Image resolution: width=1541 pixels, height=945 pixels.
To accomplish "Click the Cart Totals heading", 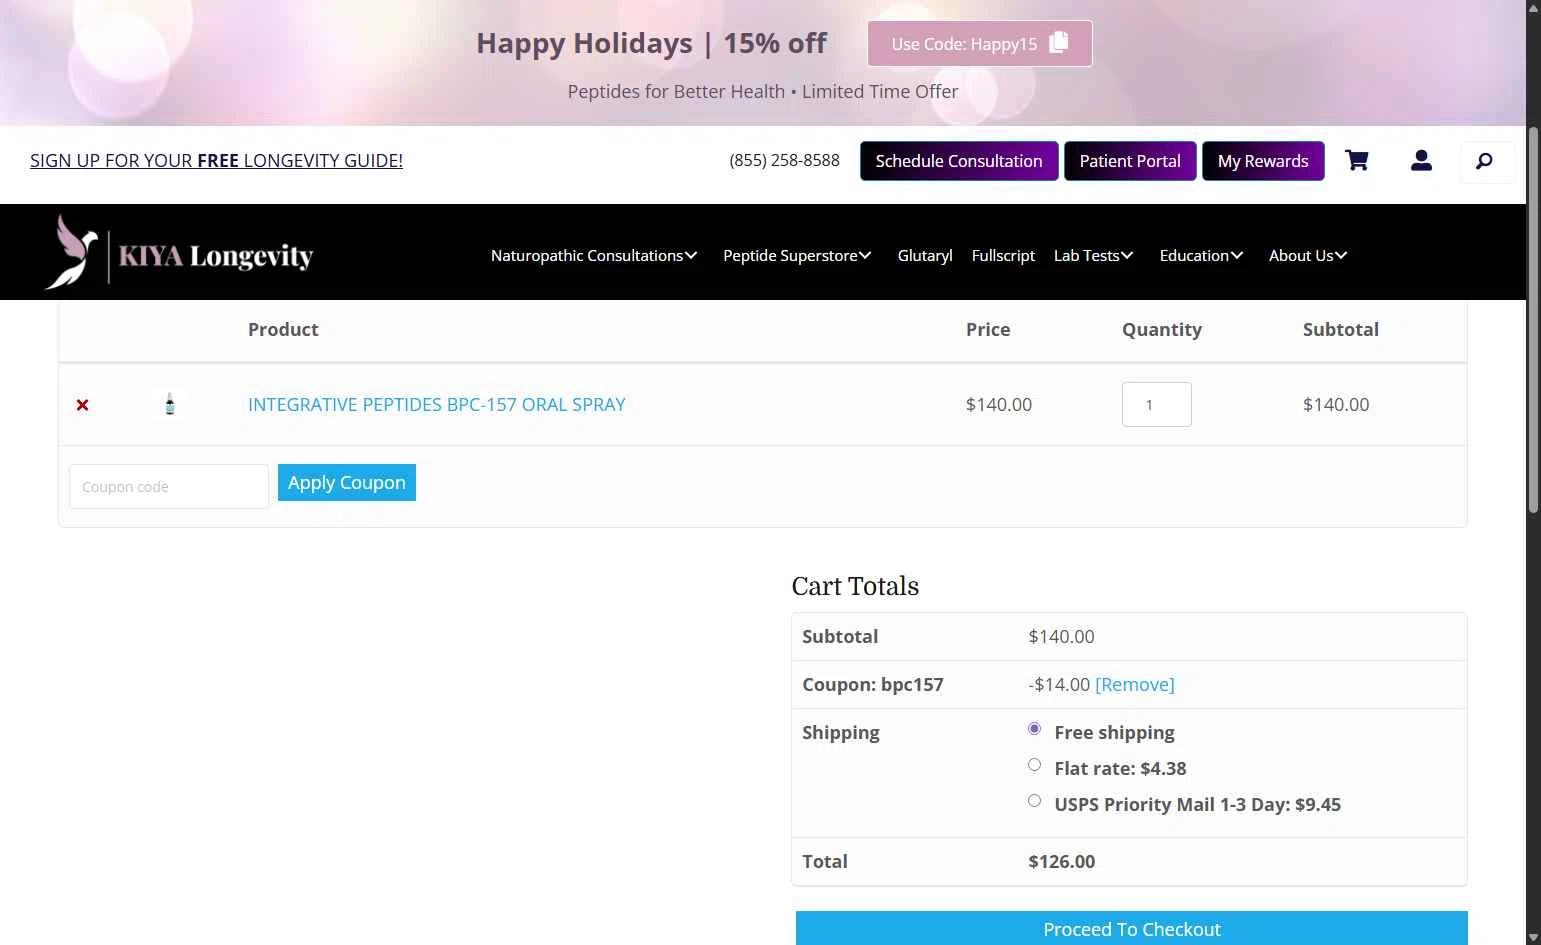I will (x=855, y=586).
